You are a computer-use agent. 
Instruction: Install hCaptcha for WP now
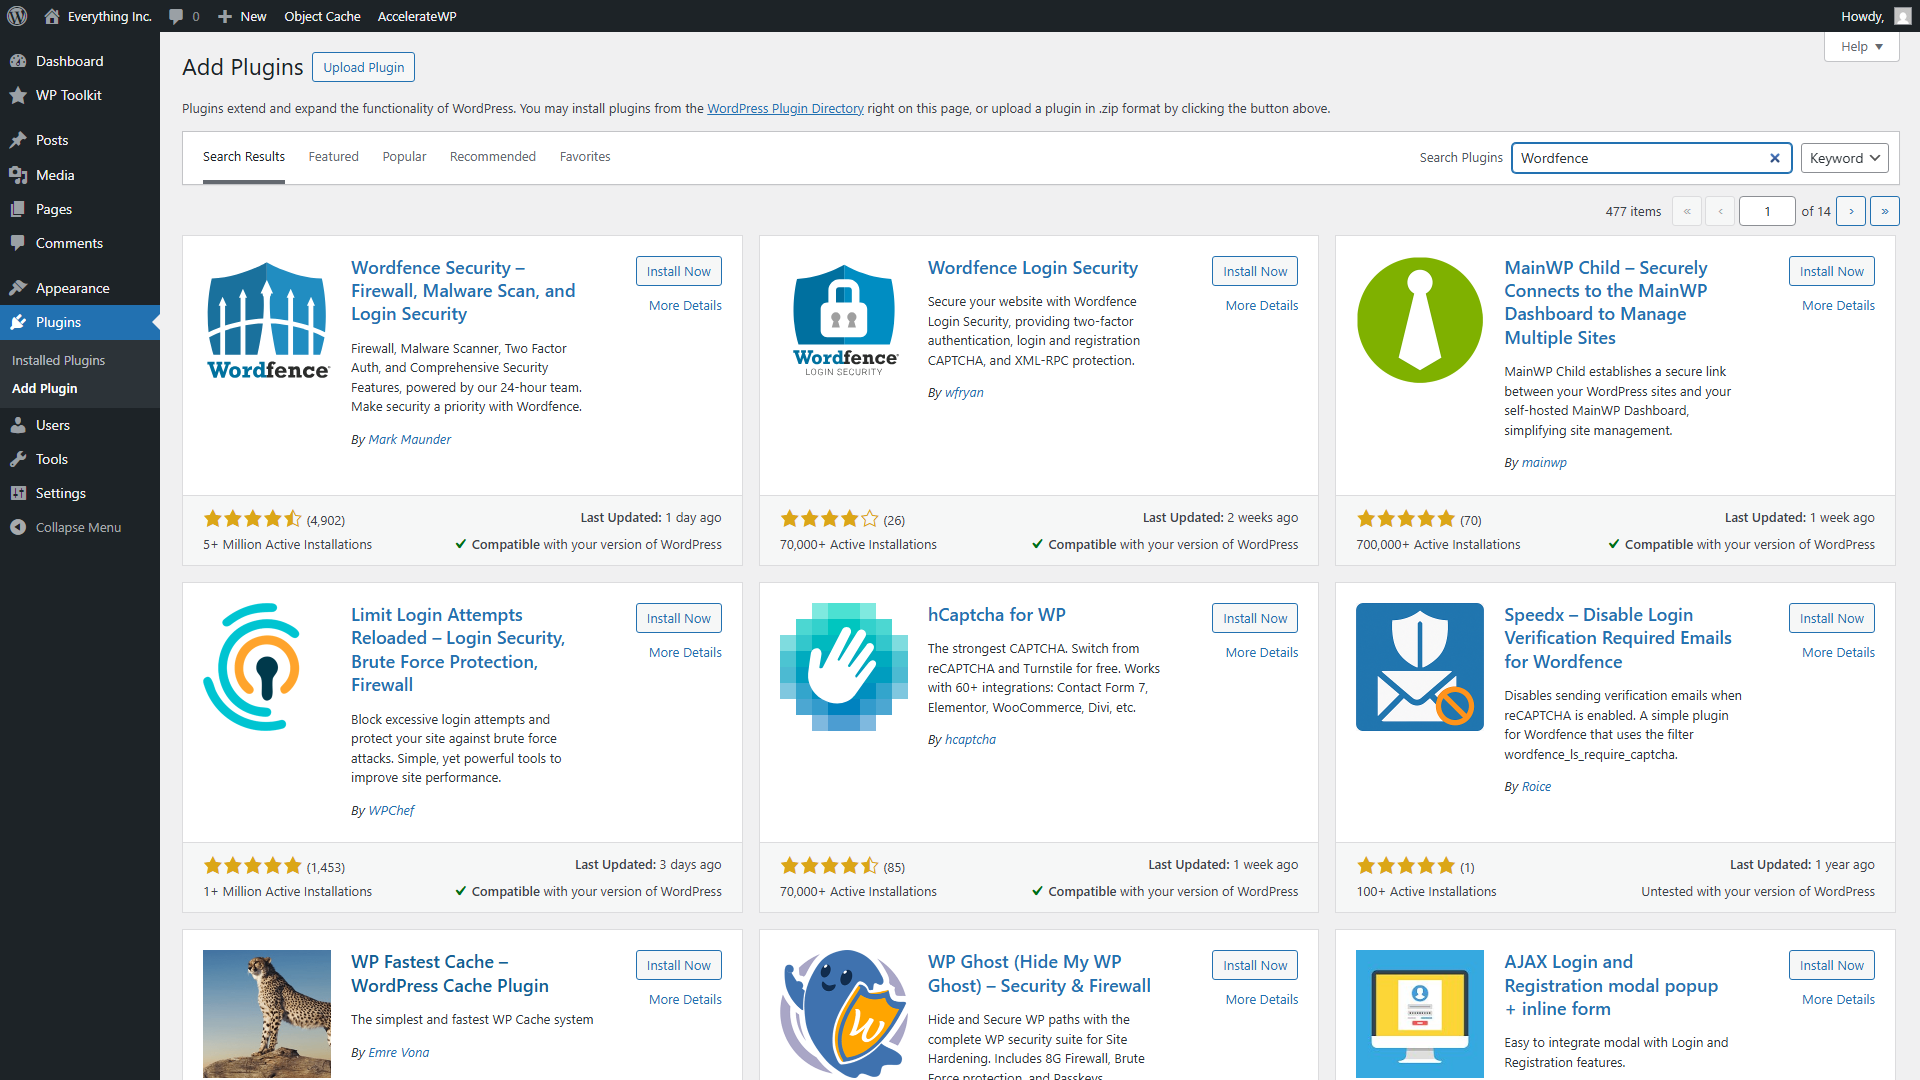[1255, 618]
